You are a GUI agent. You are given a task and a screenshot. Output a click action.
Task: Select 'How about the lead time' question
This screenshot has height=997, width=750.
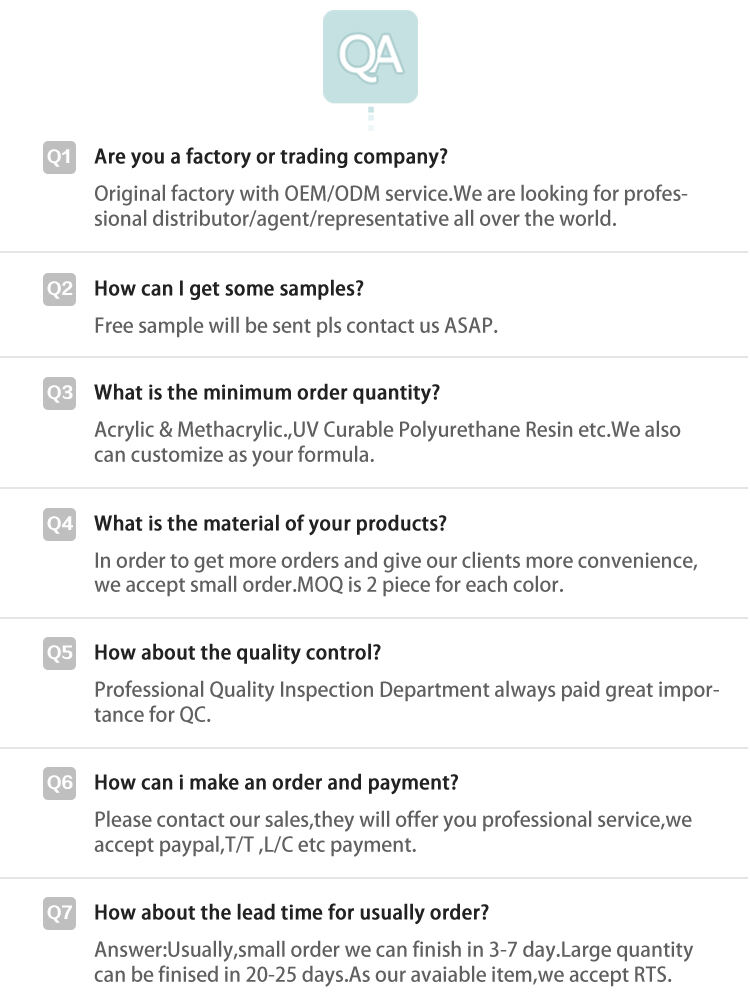292,912
